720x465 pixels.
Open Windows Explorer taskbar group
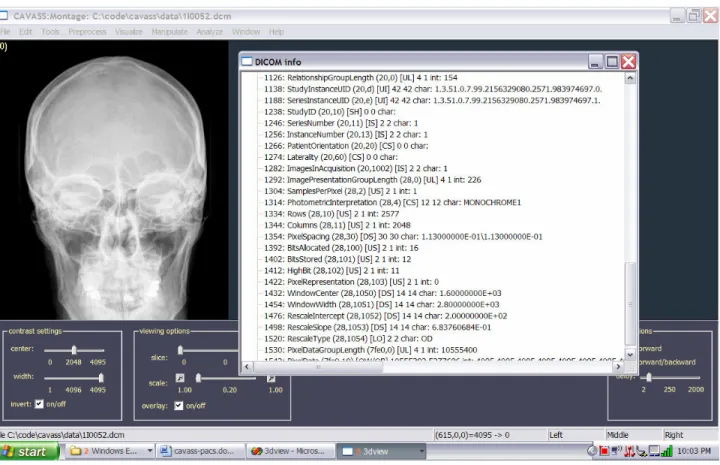click(x=109, y=451)
